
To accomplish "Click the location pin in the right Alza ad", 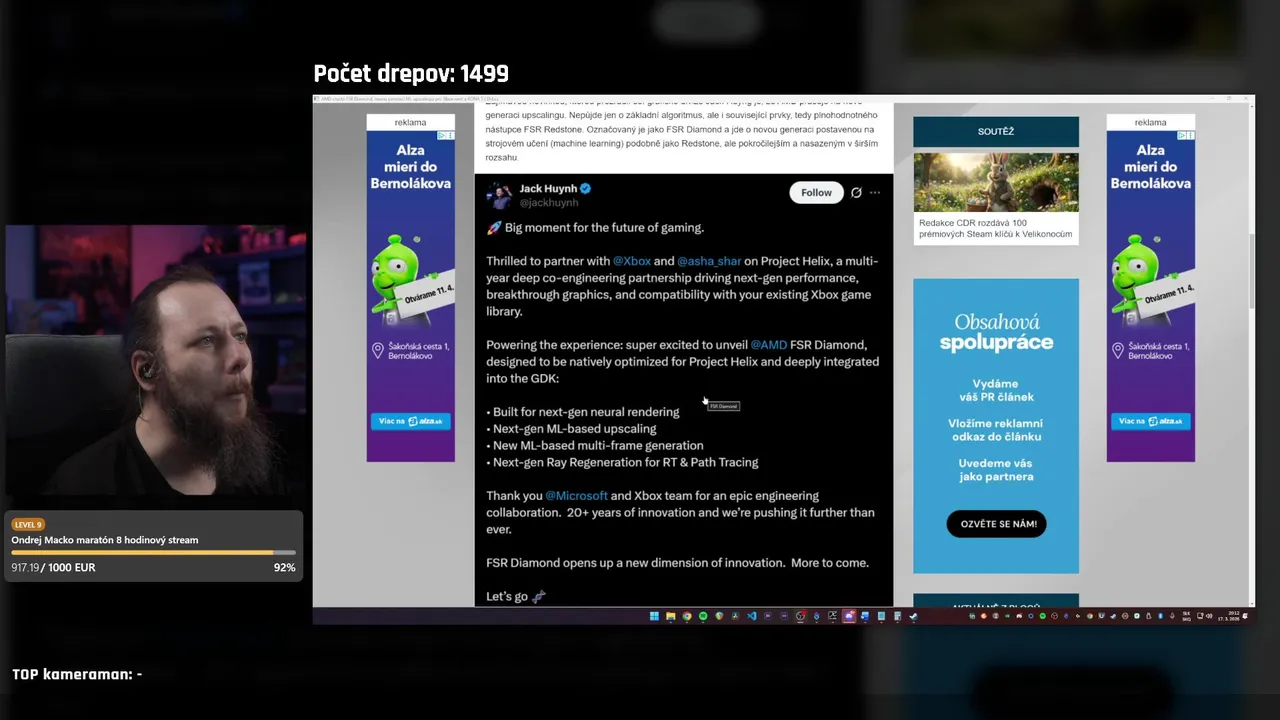I will (x=1118, y=351).
